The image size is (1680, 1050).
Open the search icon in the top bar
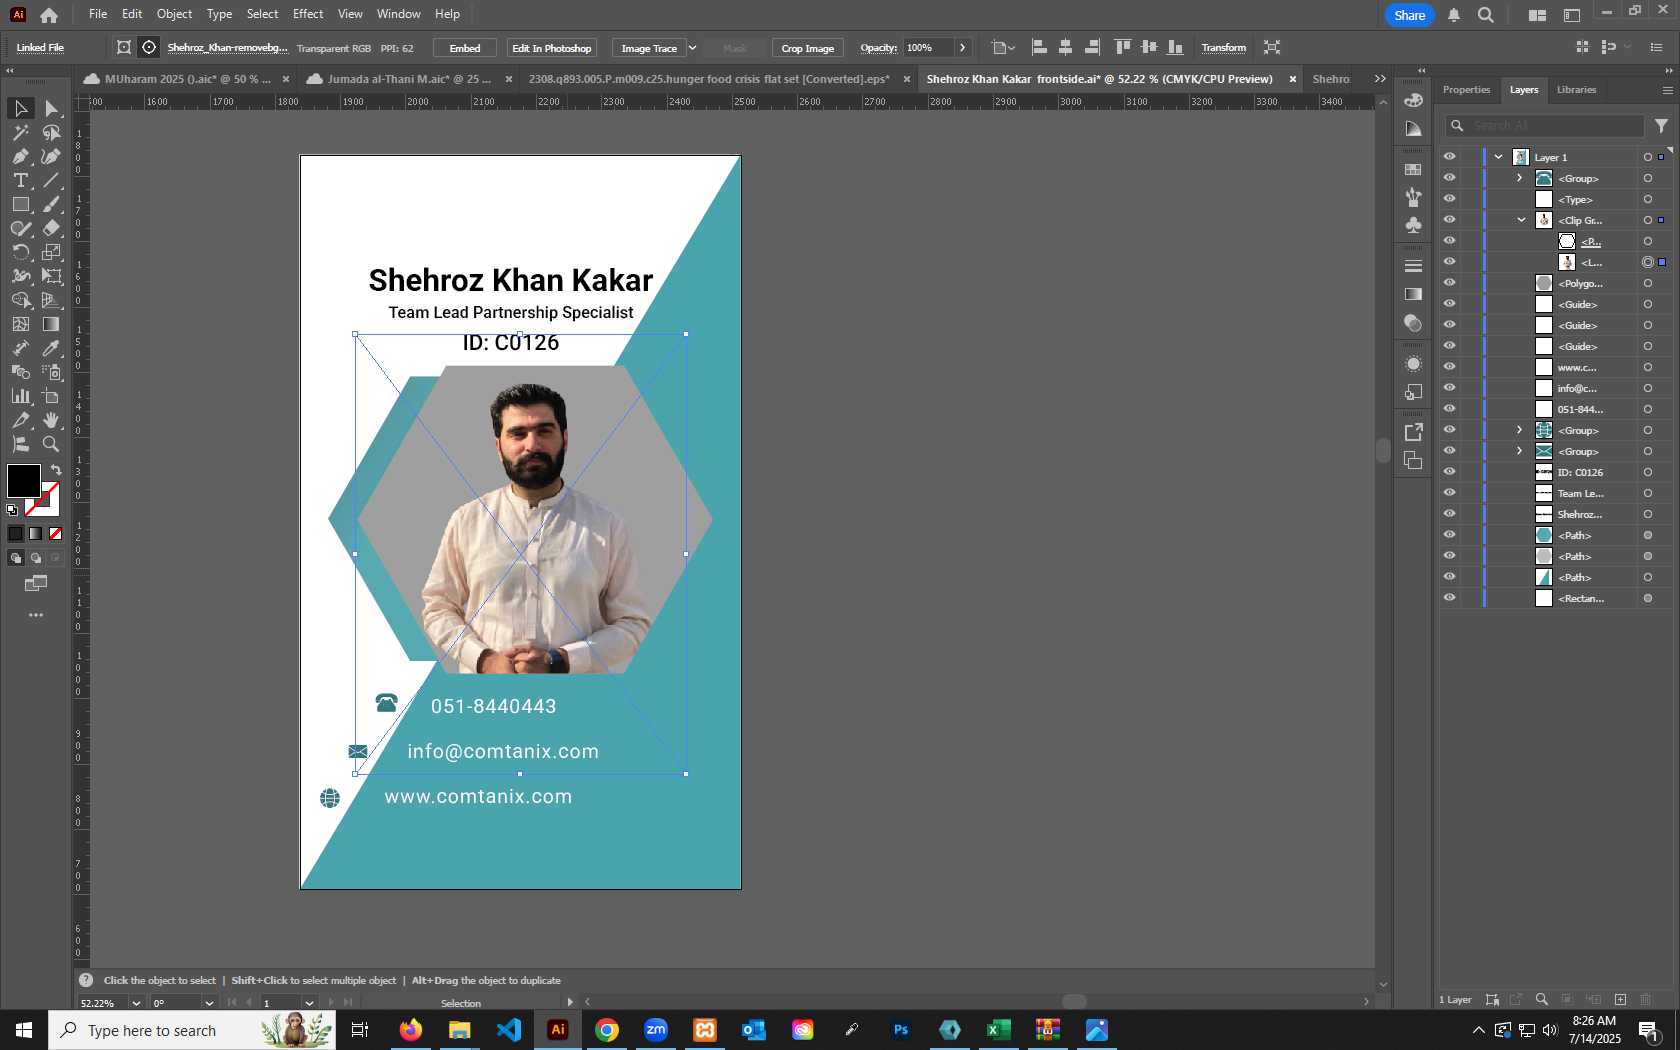1486,15
